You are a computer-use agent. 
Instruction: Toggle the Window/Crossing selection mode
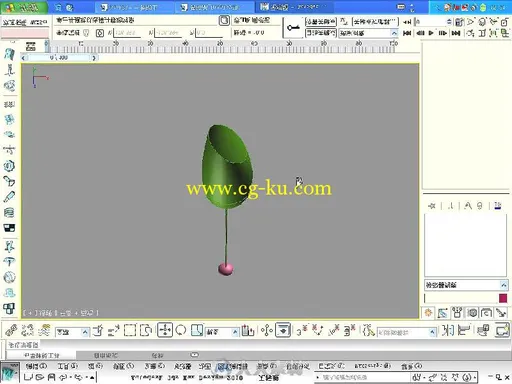click(146, 331)
